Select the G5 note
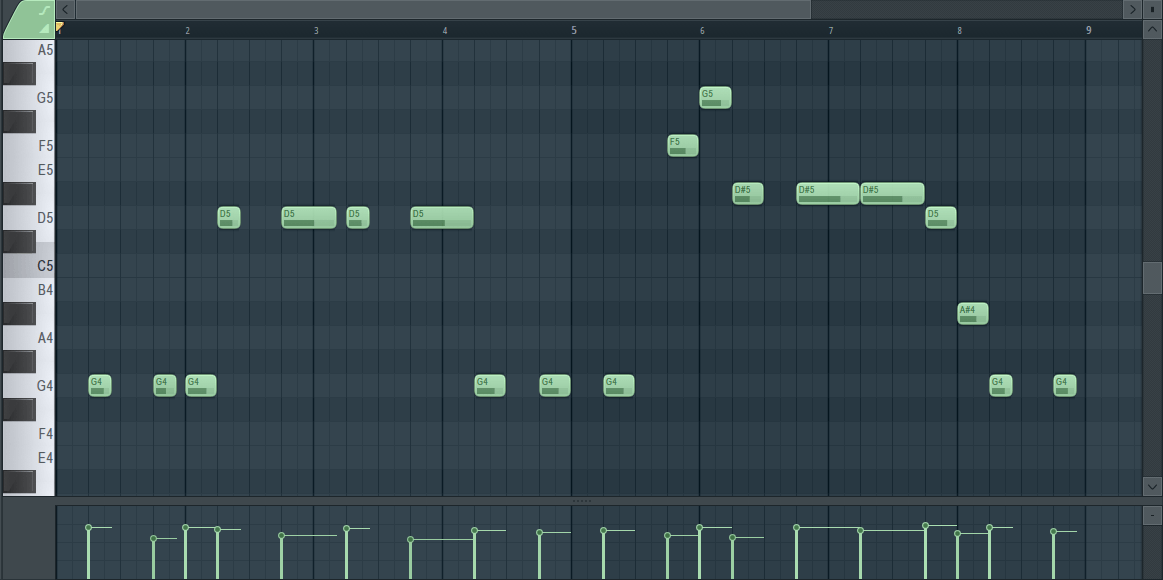The width and height of the screenshot is (1163, 580). pyautogui.click(x=715, y=98)
